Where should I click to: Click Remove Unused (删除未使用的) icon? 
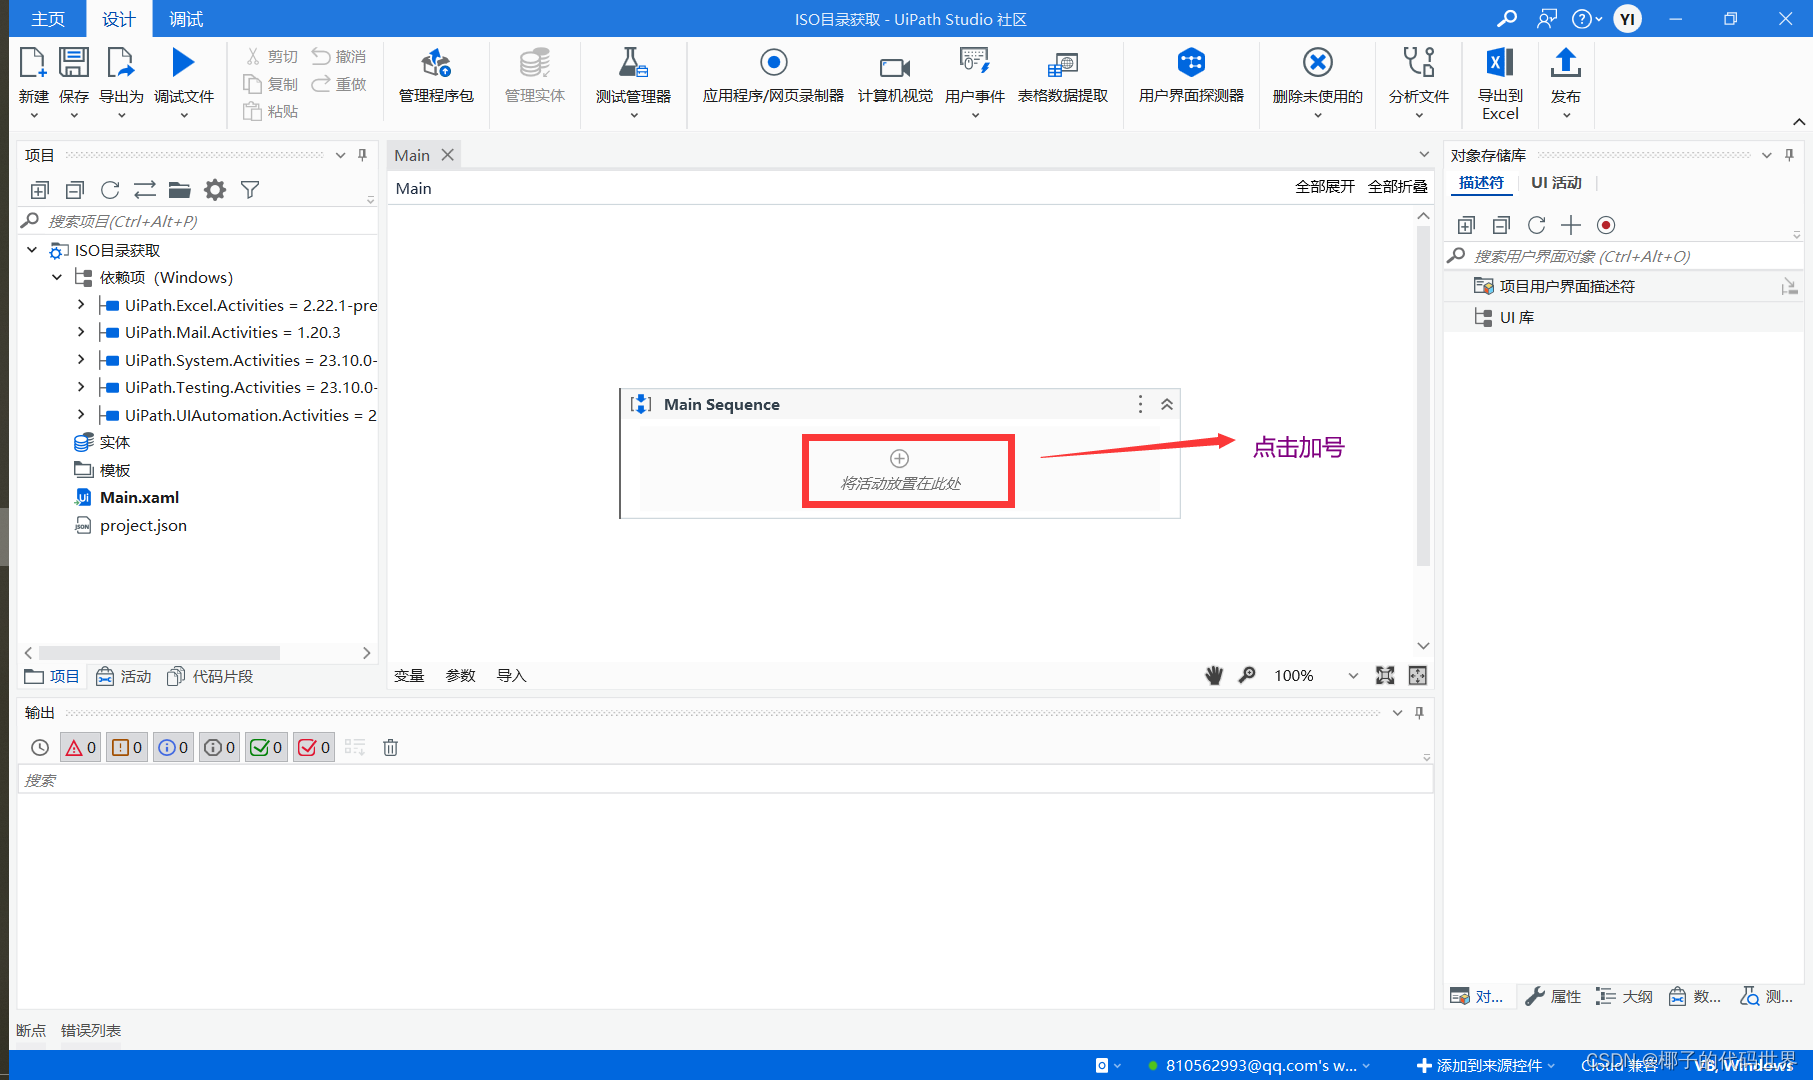pos(1318,63)
